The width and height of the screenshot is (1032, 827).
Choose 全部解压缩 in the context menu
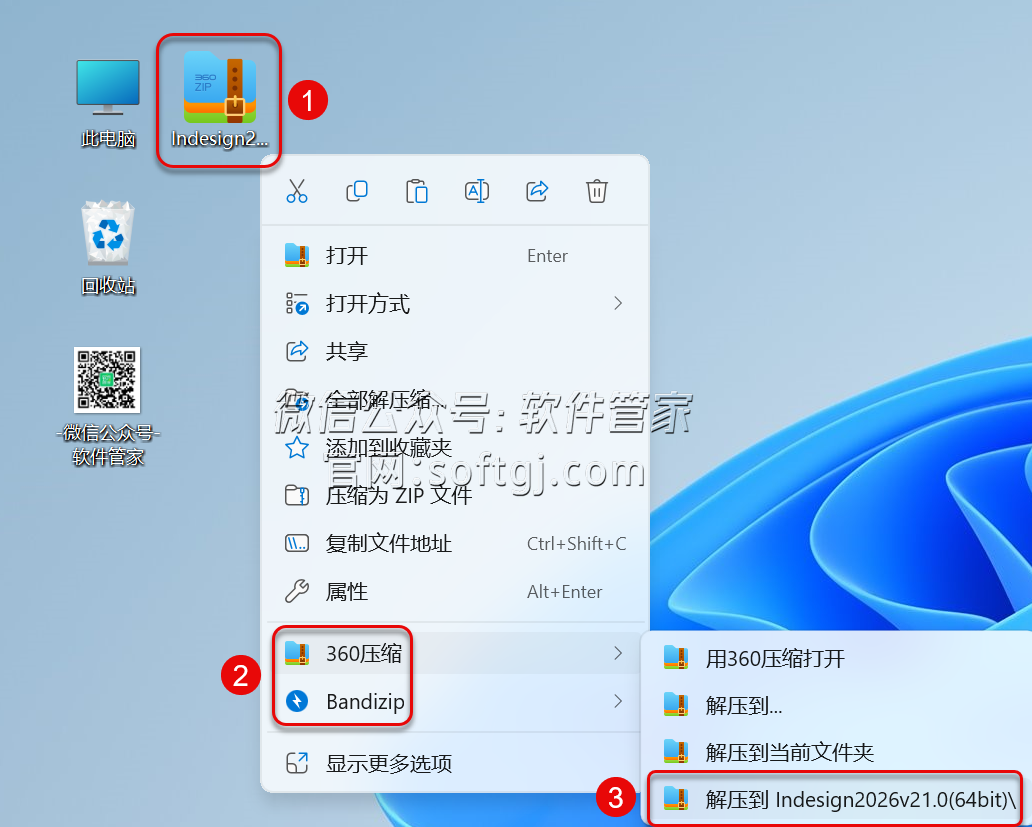(455, 399)
